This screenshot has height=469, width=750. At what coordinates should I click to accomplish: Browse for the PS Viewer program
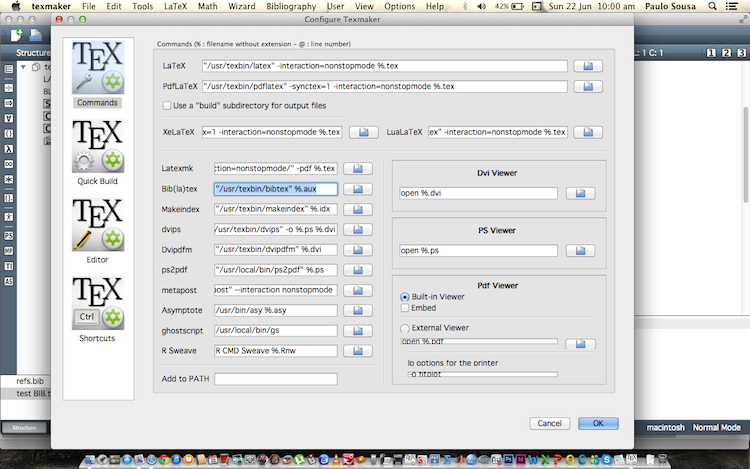coord(580,251)
